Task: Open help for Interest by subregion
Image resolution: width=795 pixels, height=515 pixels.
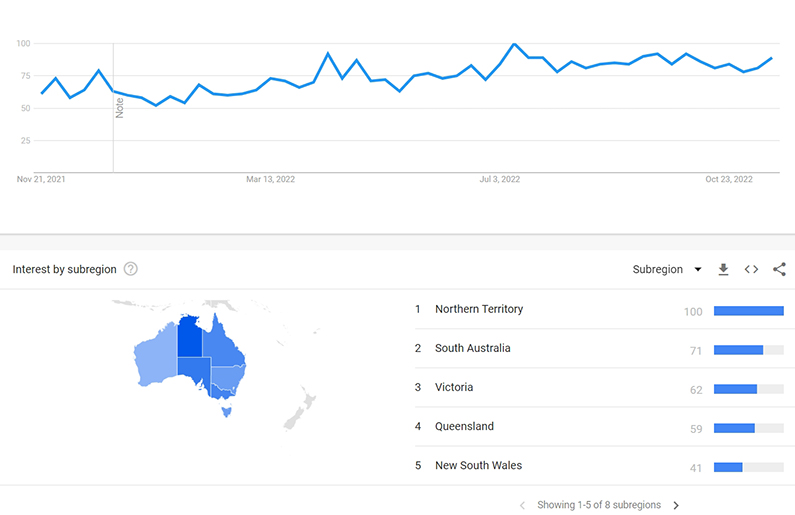Action: point(130,269)
